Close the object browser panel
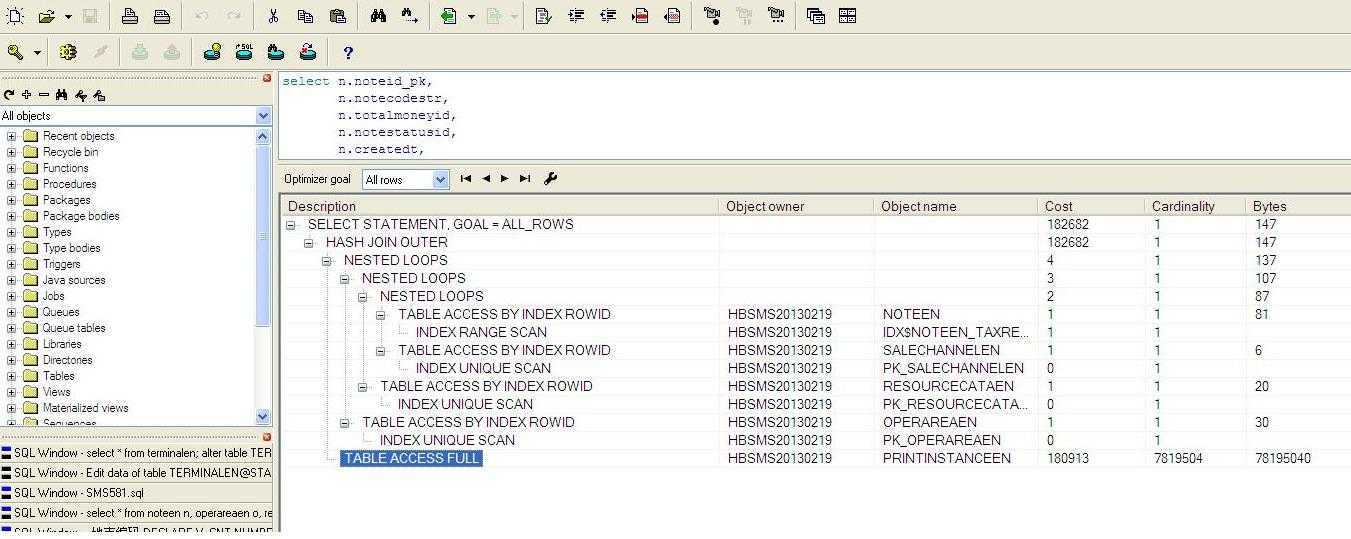This screenshot has height=539, width=1351. click(267, 78)
